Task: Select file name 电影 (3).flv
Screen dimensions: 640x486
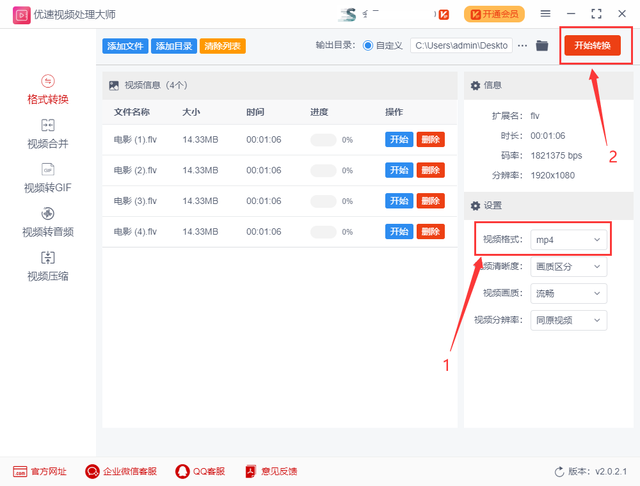Action: [135, 201]
